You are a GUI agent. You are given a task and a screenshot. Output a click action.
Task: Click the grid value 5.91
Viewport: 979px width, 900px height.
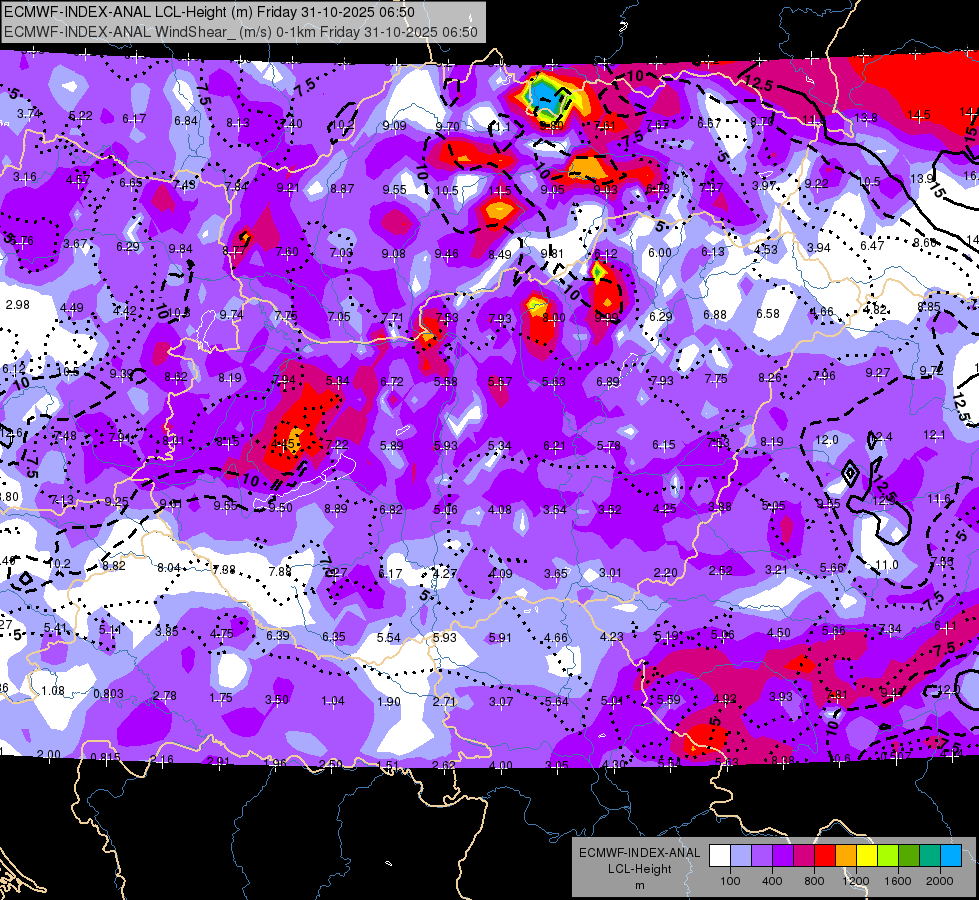(500, 638)
